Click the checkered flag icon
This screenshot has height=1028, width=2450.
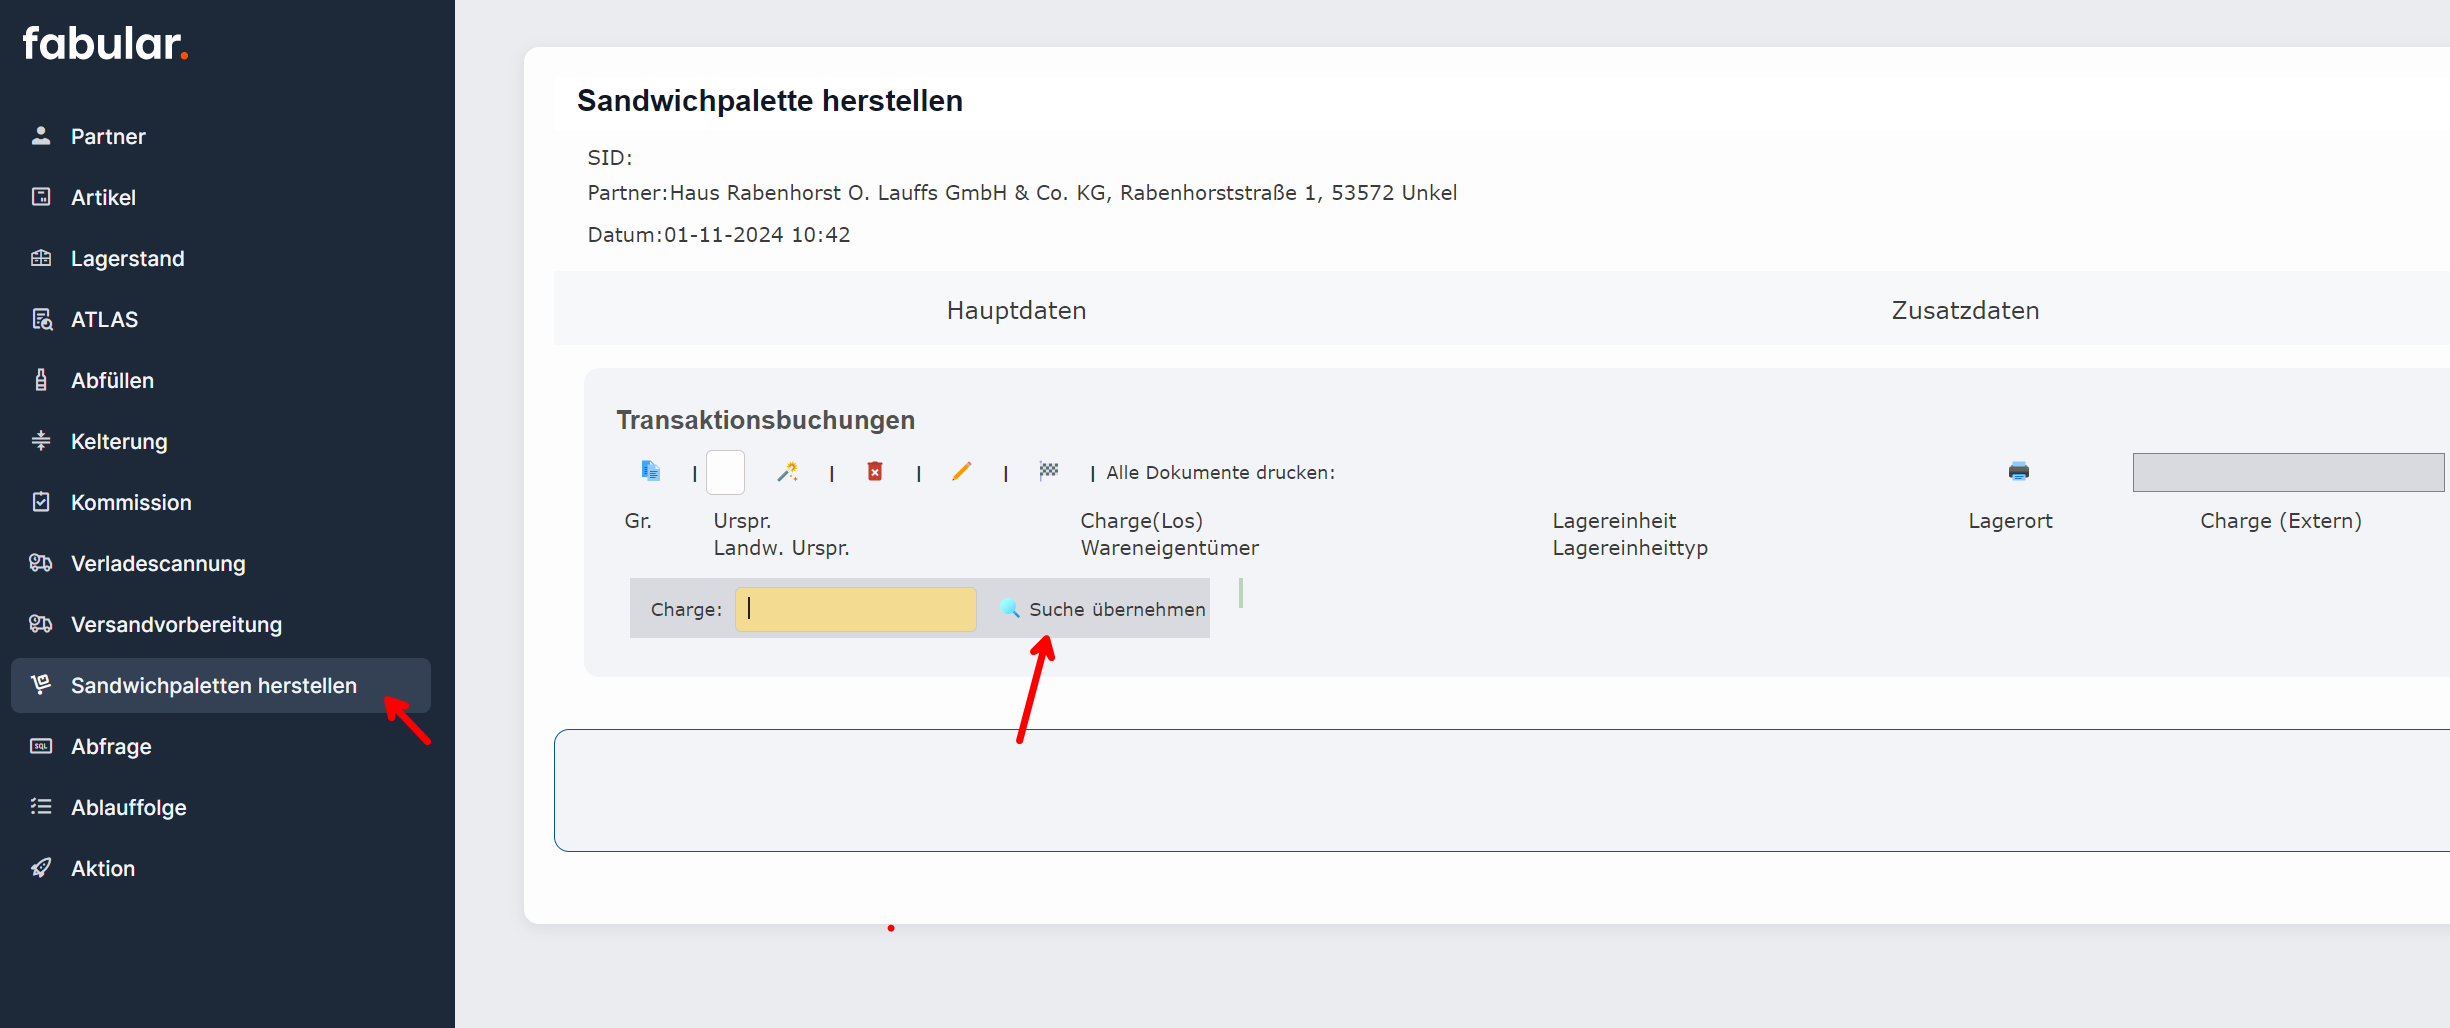pos(1049,471)
